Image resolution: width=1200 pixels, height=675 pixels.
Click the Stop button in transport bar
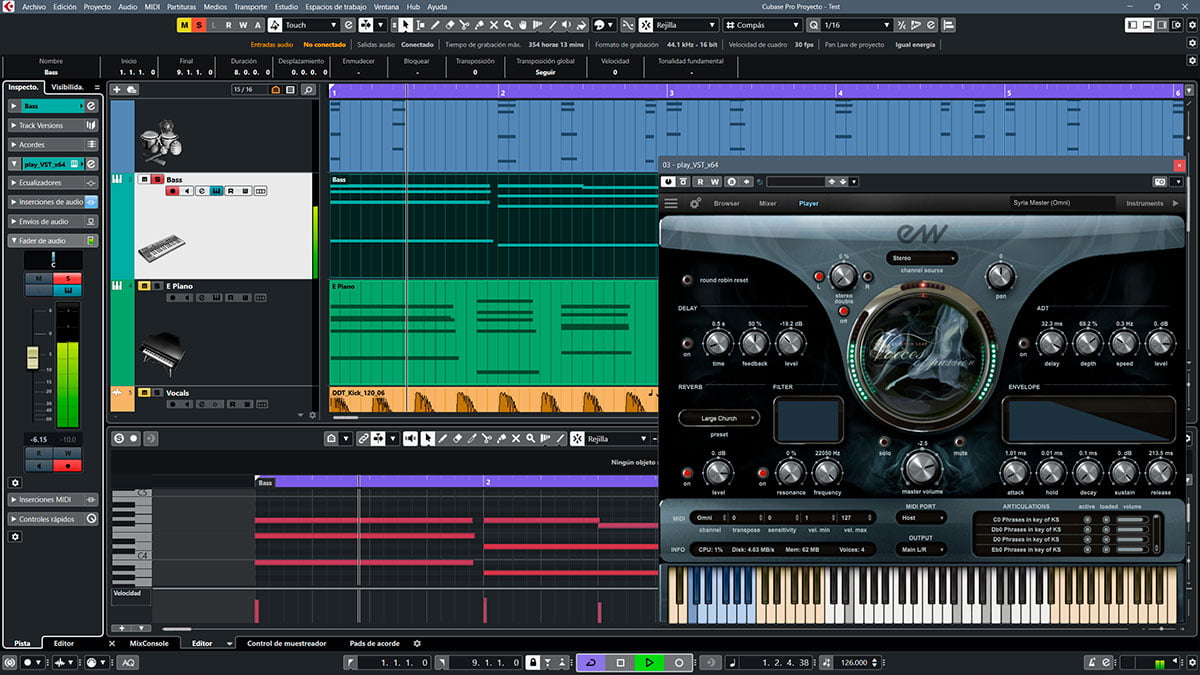(620, 662)
